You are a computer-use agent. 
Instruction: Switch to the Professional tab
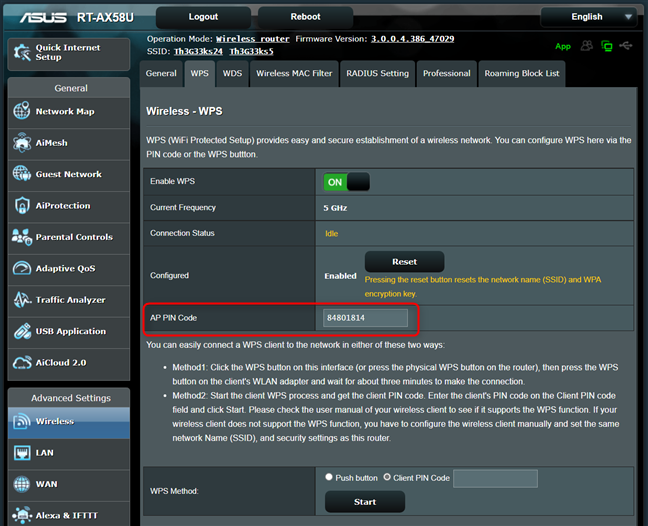(x=447, y=74)
